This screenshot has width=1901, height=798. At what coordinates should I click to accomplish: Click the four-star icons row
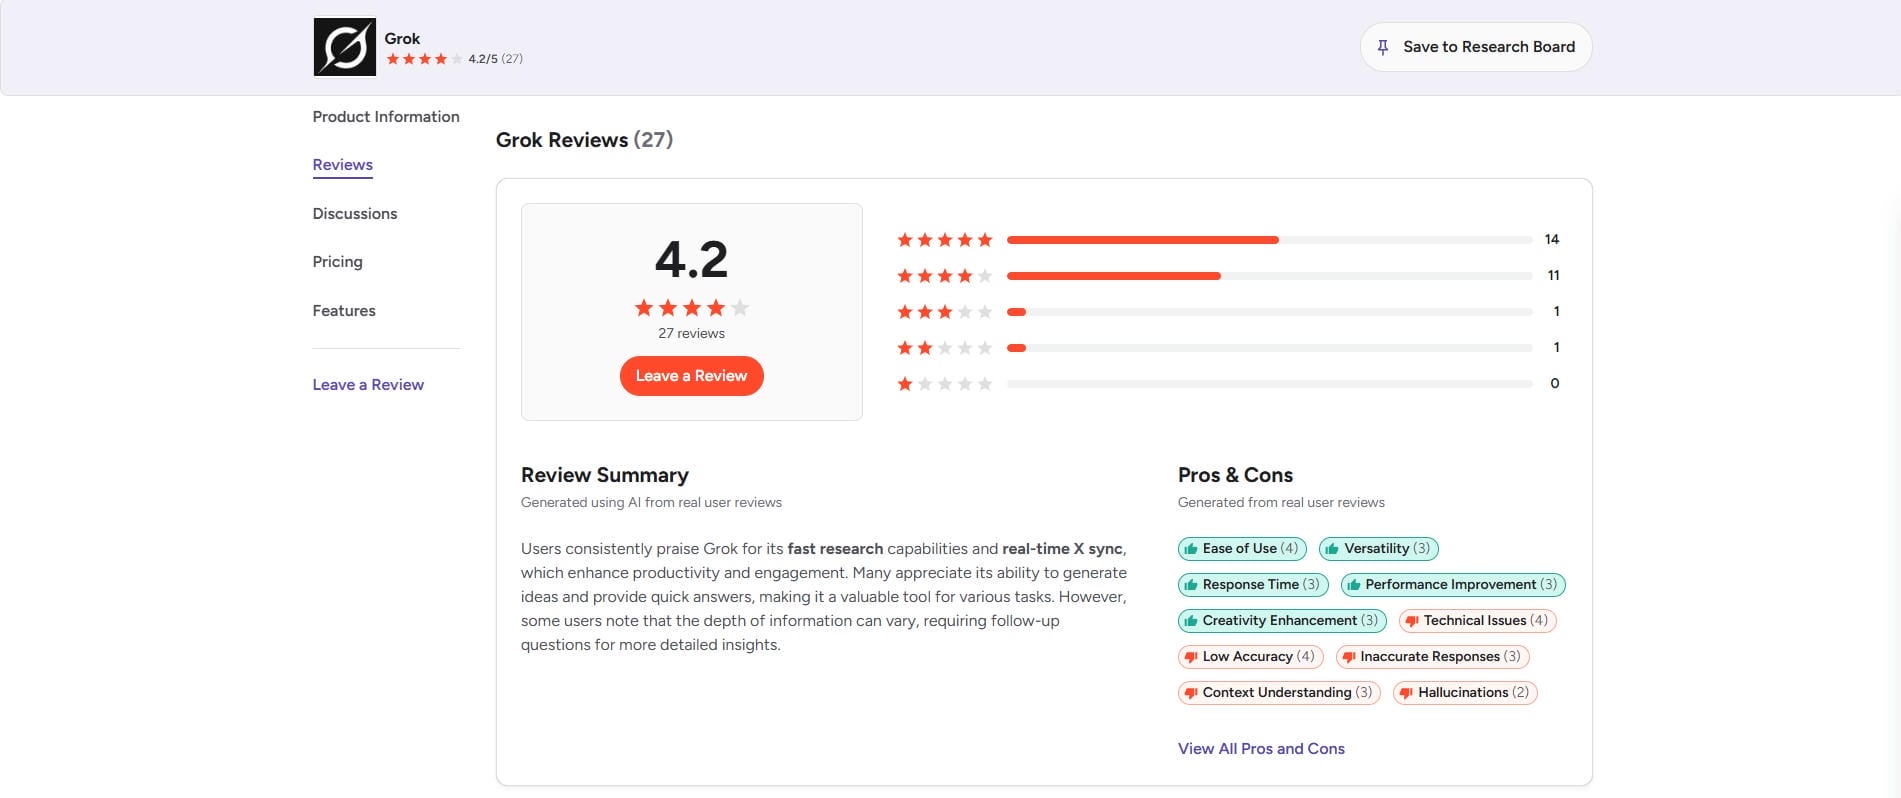945,276
